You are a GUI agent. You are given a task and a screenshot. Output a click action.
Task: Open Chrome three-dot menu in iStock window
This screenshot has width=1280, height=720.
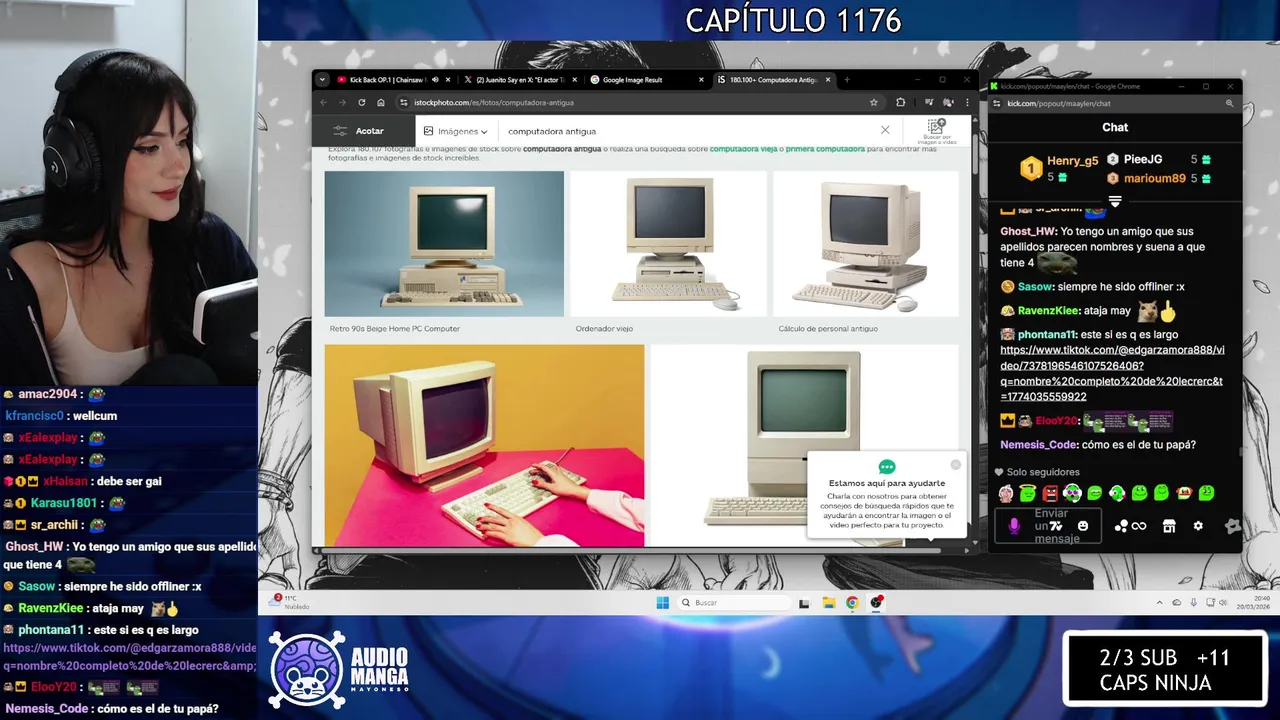966,102
